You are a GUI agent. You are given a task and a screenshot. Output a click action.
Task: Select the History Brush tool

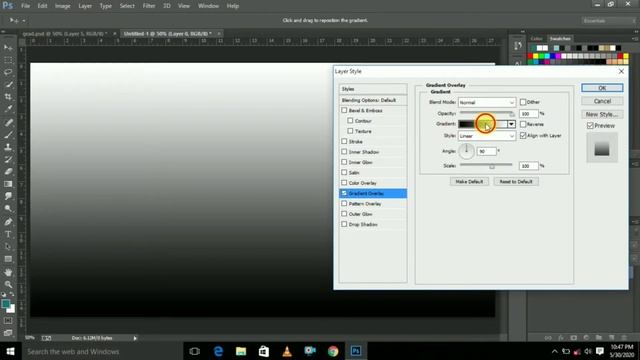point(8,159)
